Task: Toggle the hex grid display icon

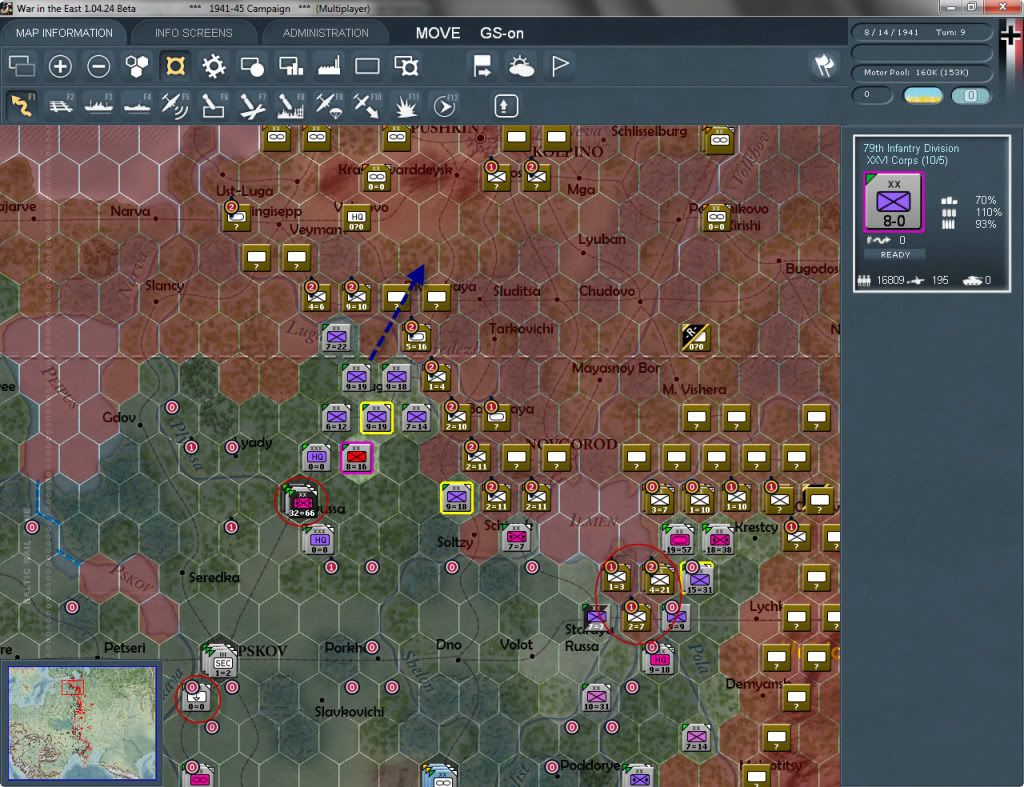Action: click(136, 66)
